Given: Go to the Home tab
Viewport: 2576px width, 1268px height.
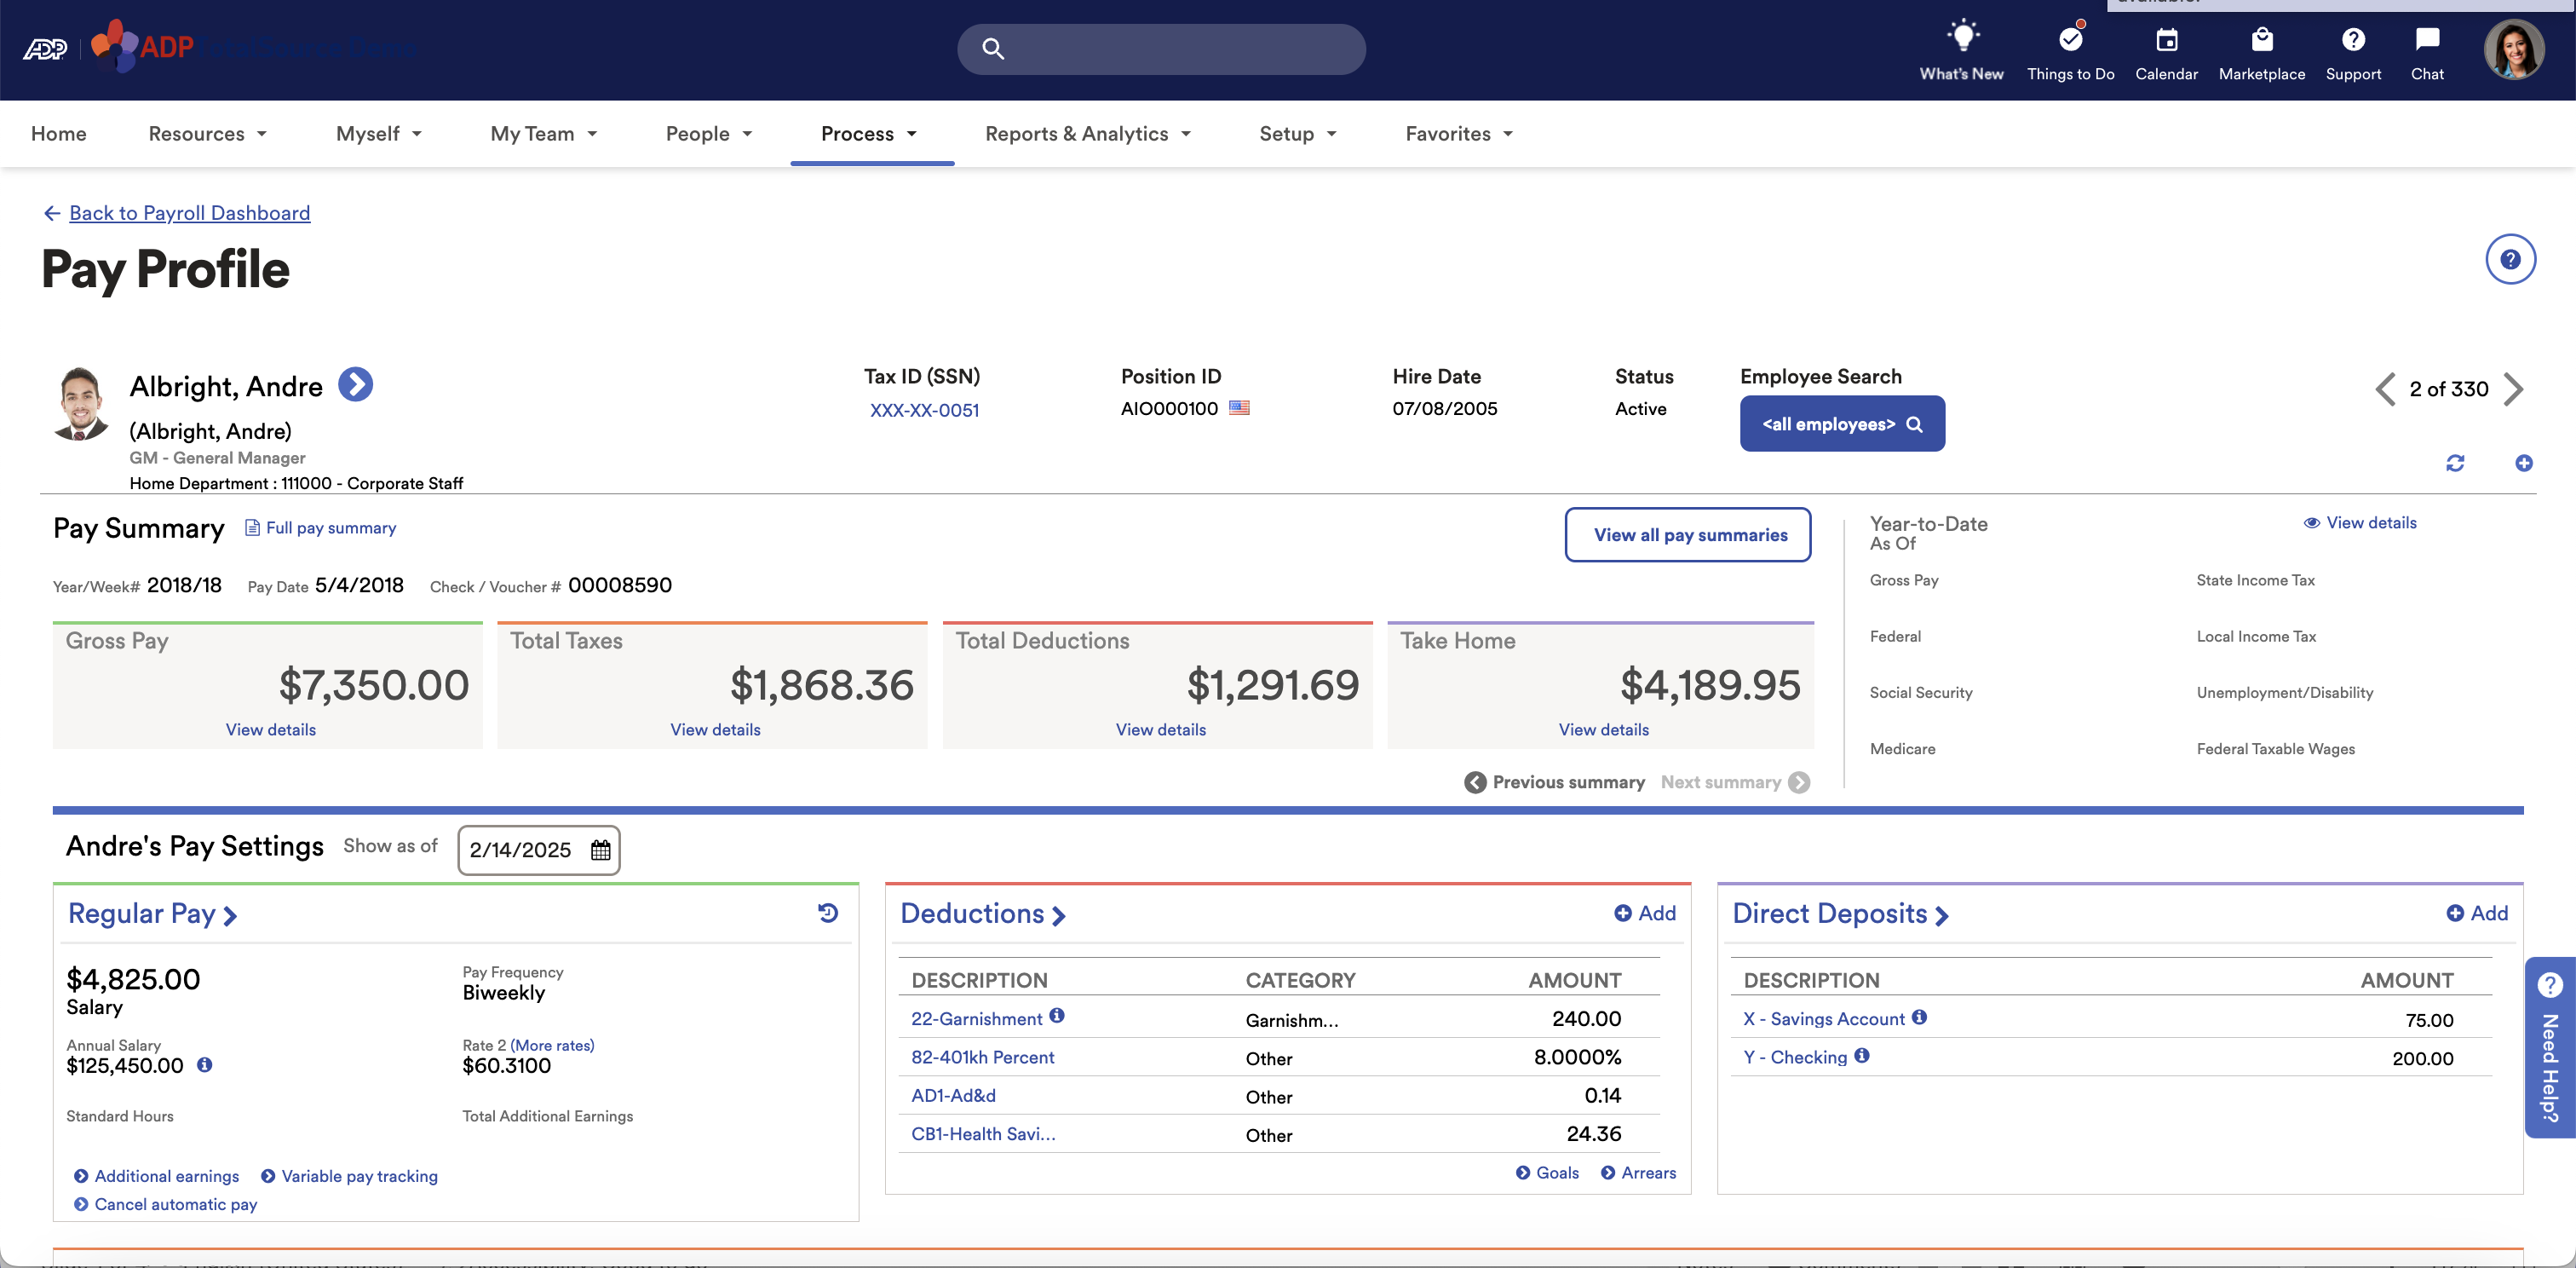Looking at the screenshot, I should (x=59, y=134).
